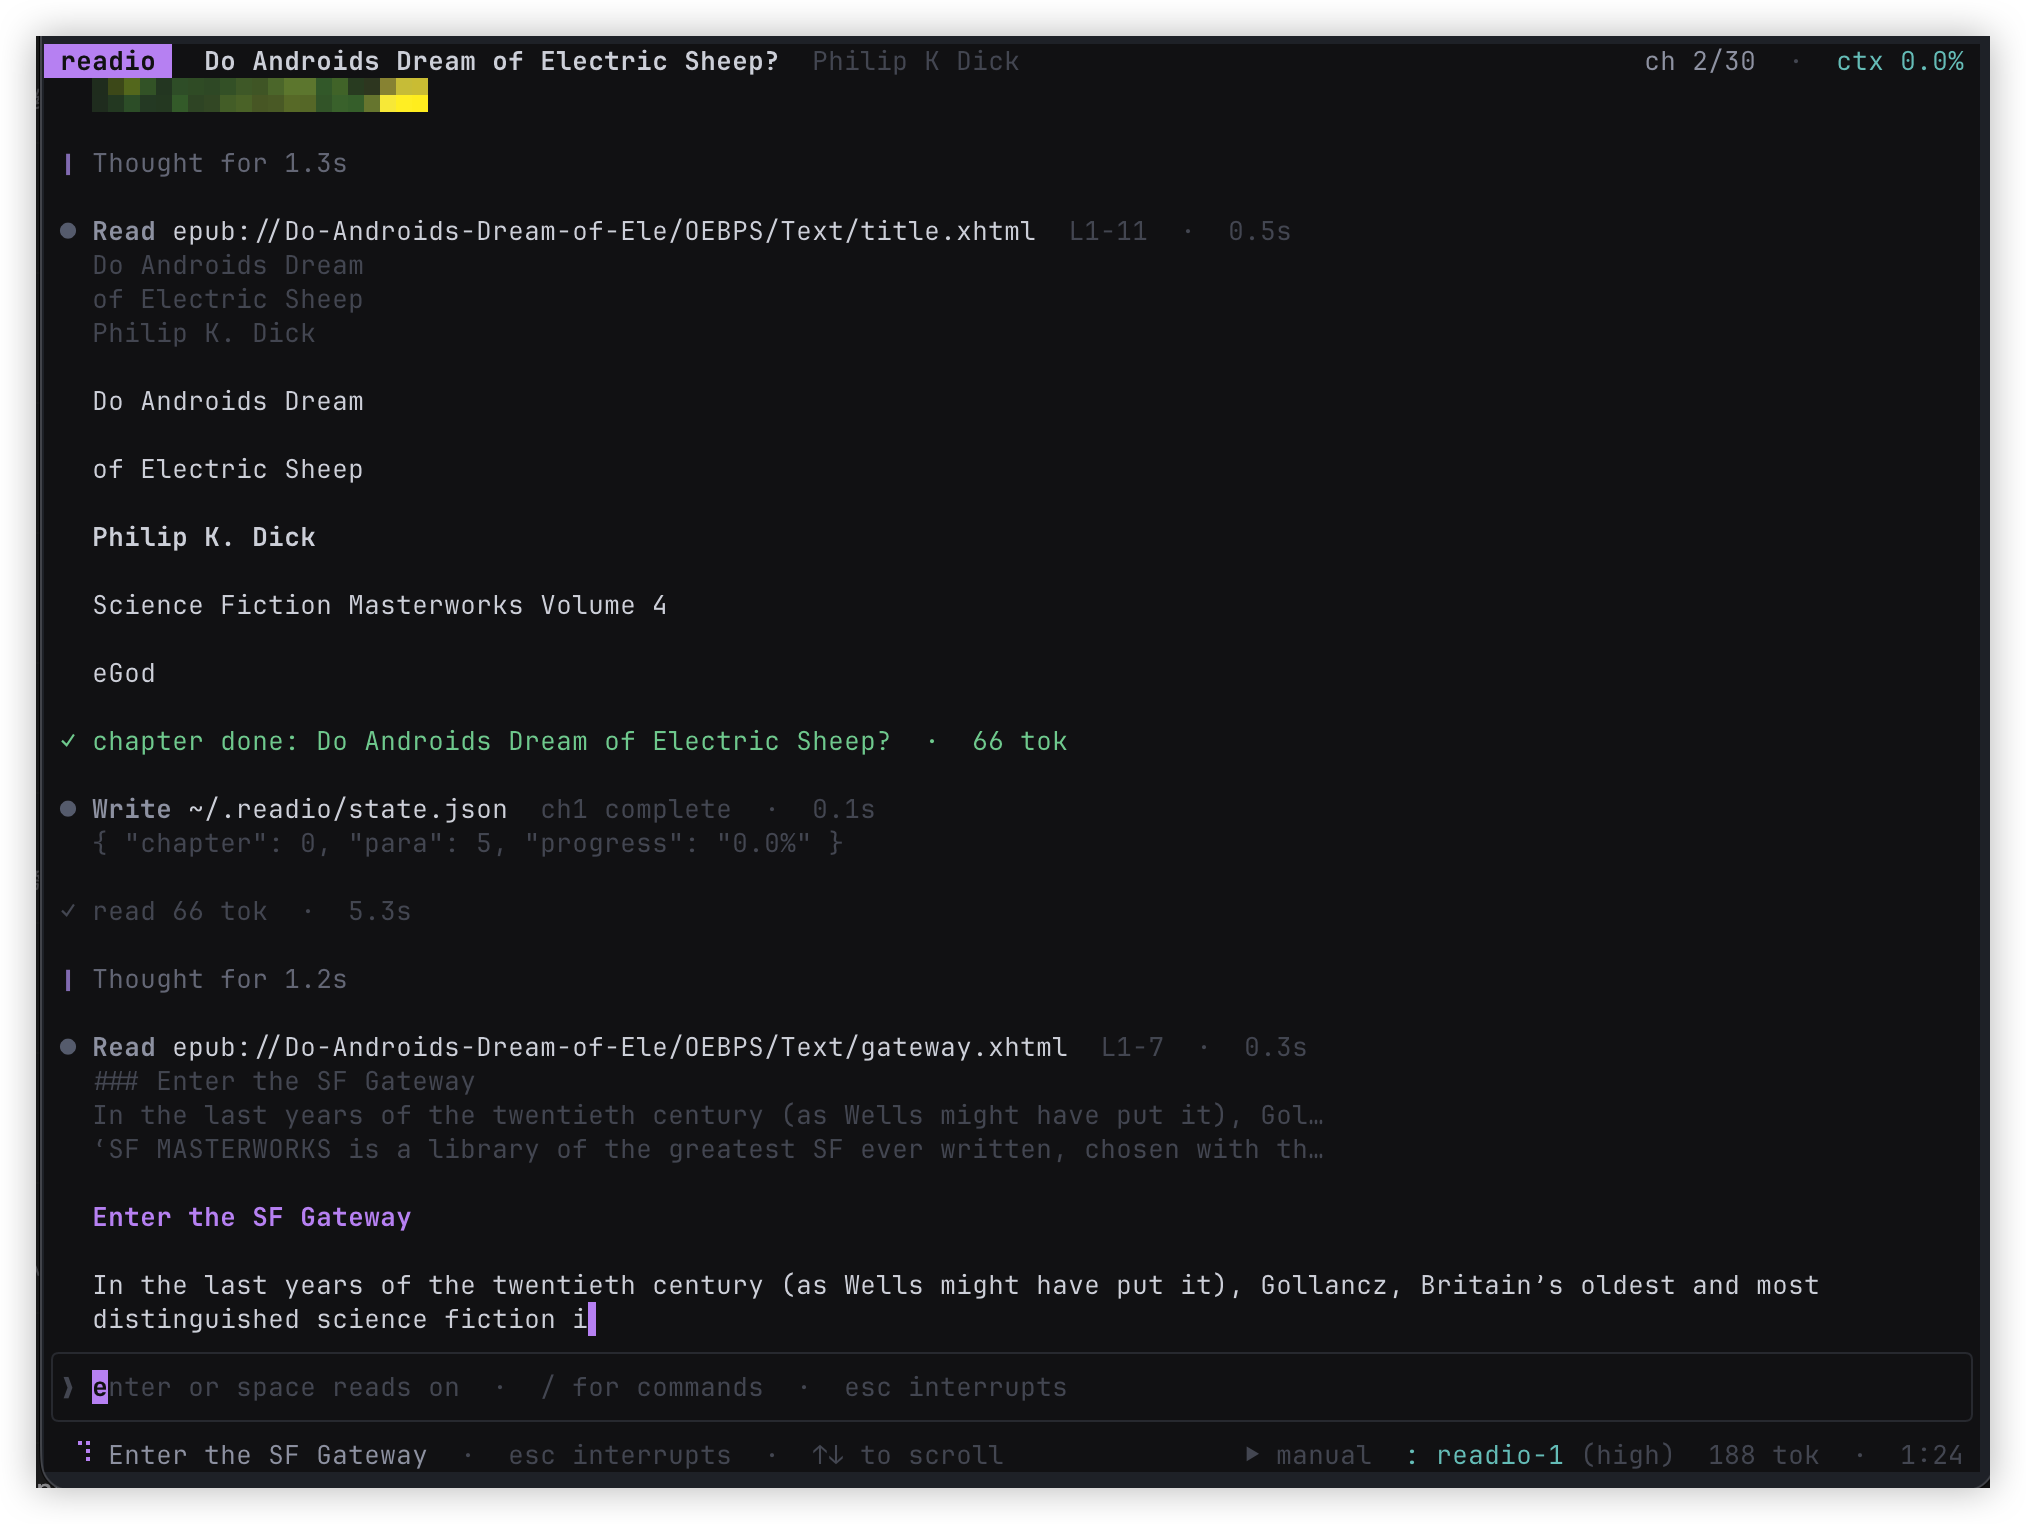Open the title.xhtml epub path
This screenshot has height=1524, width=2026.
point(603,231)
